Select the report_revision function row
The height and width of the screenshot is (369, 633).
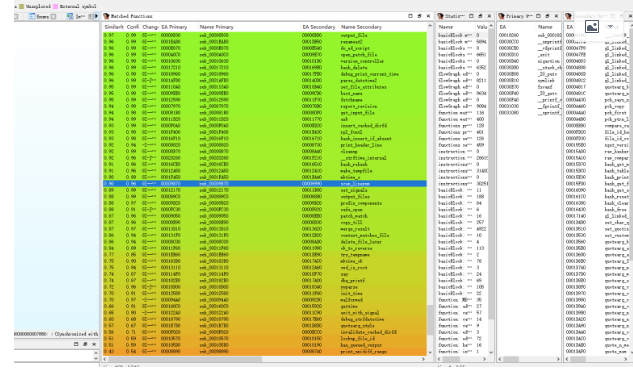point(264,106)
